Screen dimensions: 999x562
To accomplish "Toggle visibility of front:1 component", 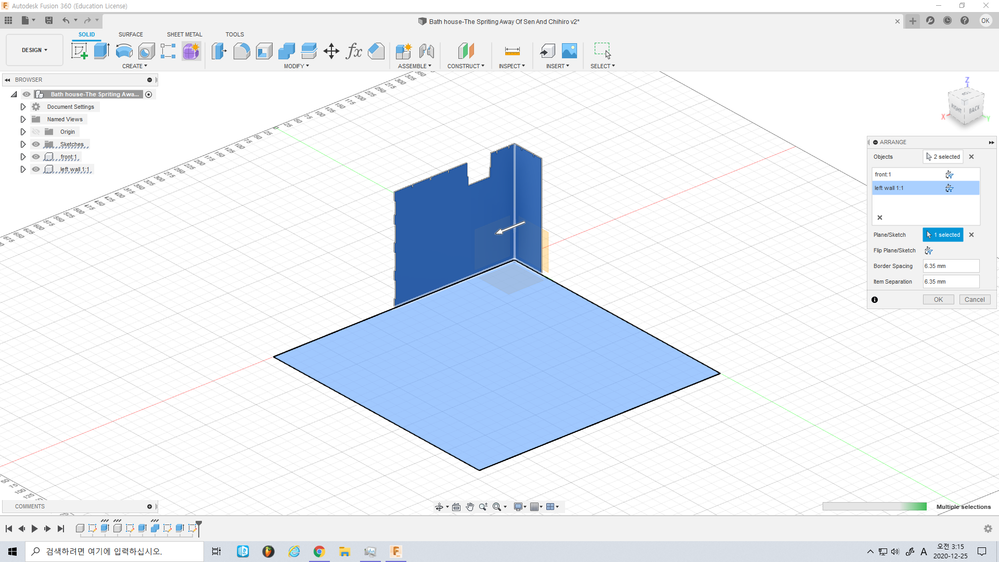I will point(36,157).
